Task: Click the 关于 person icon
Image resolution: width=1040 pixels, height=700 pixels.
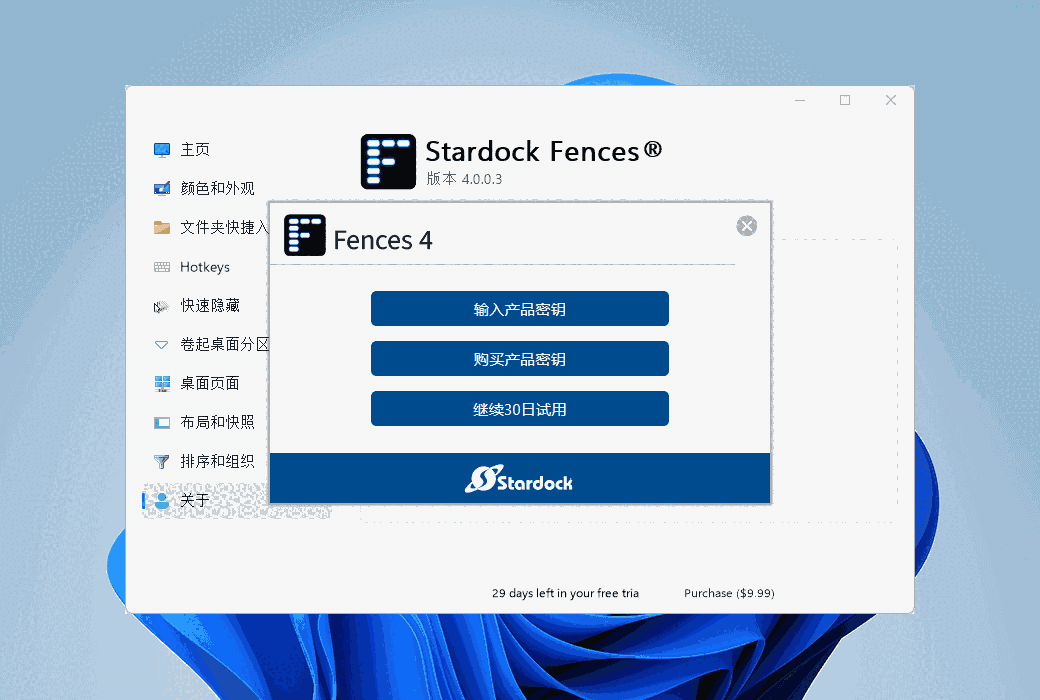Action: (x=162, y=500)
